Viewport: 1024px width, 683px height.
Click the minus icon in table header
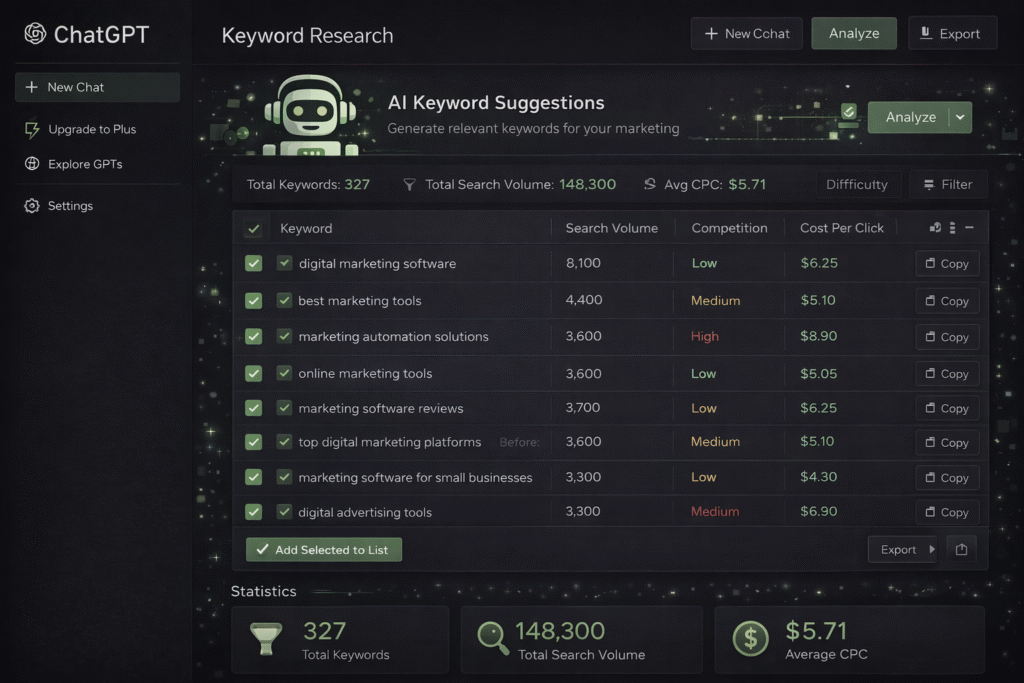coord(970,228)
